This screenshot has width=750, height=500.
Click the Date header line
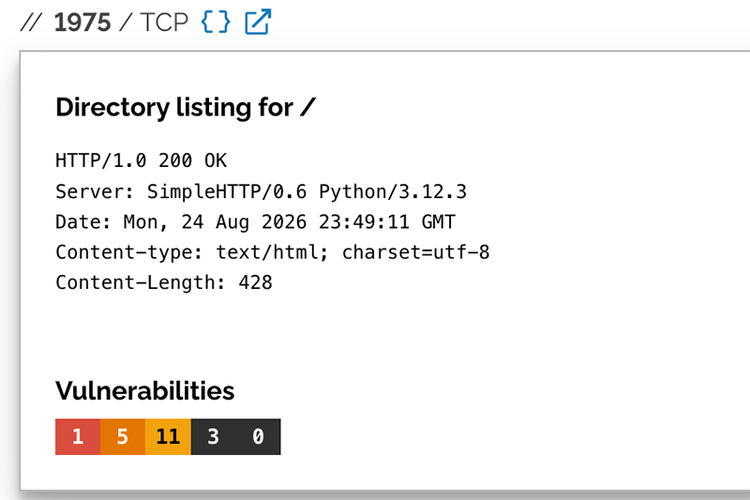[255, 222]
